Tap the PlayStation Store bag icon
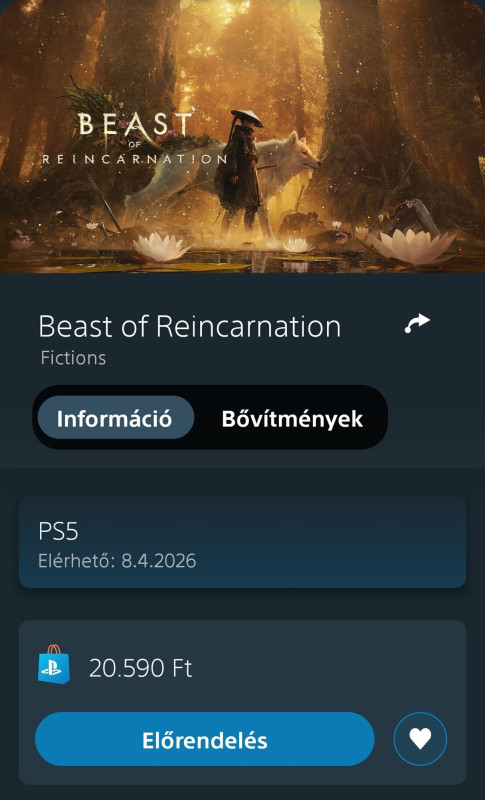This screenshot has width=485, height=800. pyautogui.click(x=54, y=664)
